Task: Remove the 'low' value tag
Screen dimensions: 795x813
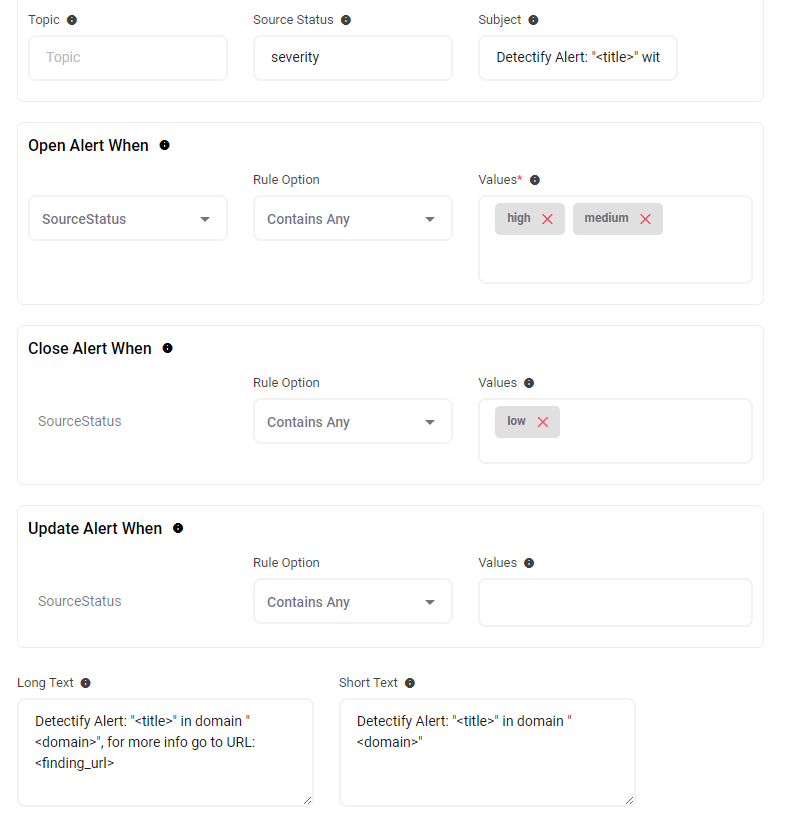Action: 543,422
